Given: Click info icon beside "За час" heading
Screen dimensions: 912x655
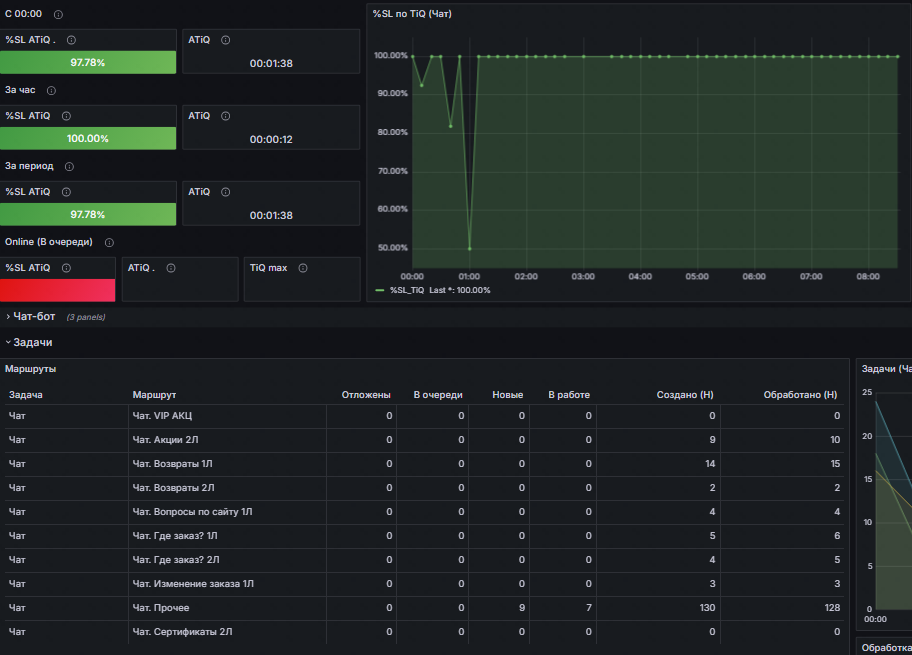Looking at the screenshot, I should (x=51, y=91).
